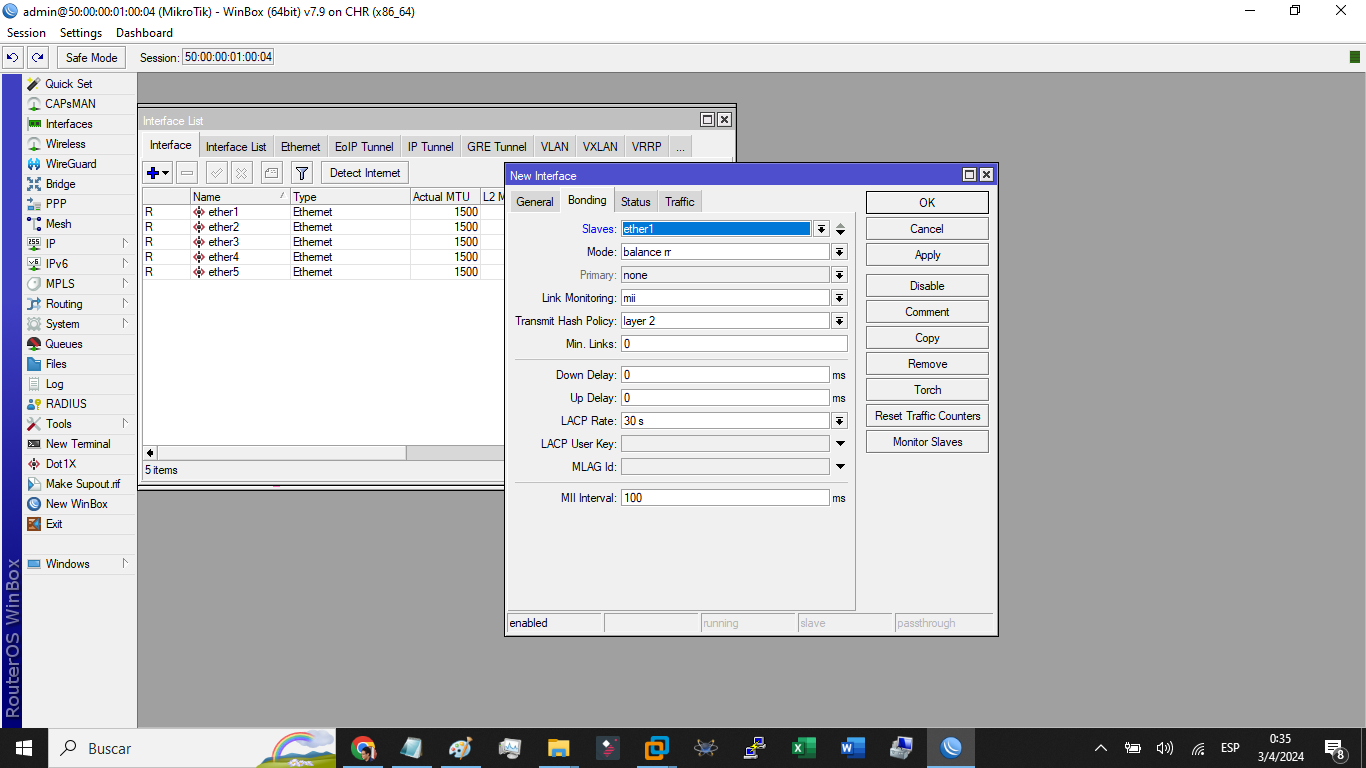This screenshot has height=768, width=1366.
Task: Click Reset Traffic Counters button
Action: 927,416
